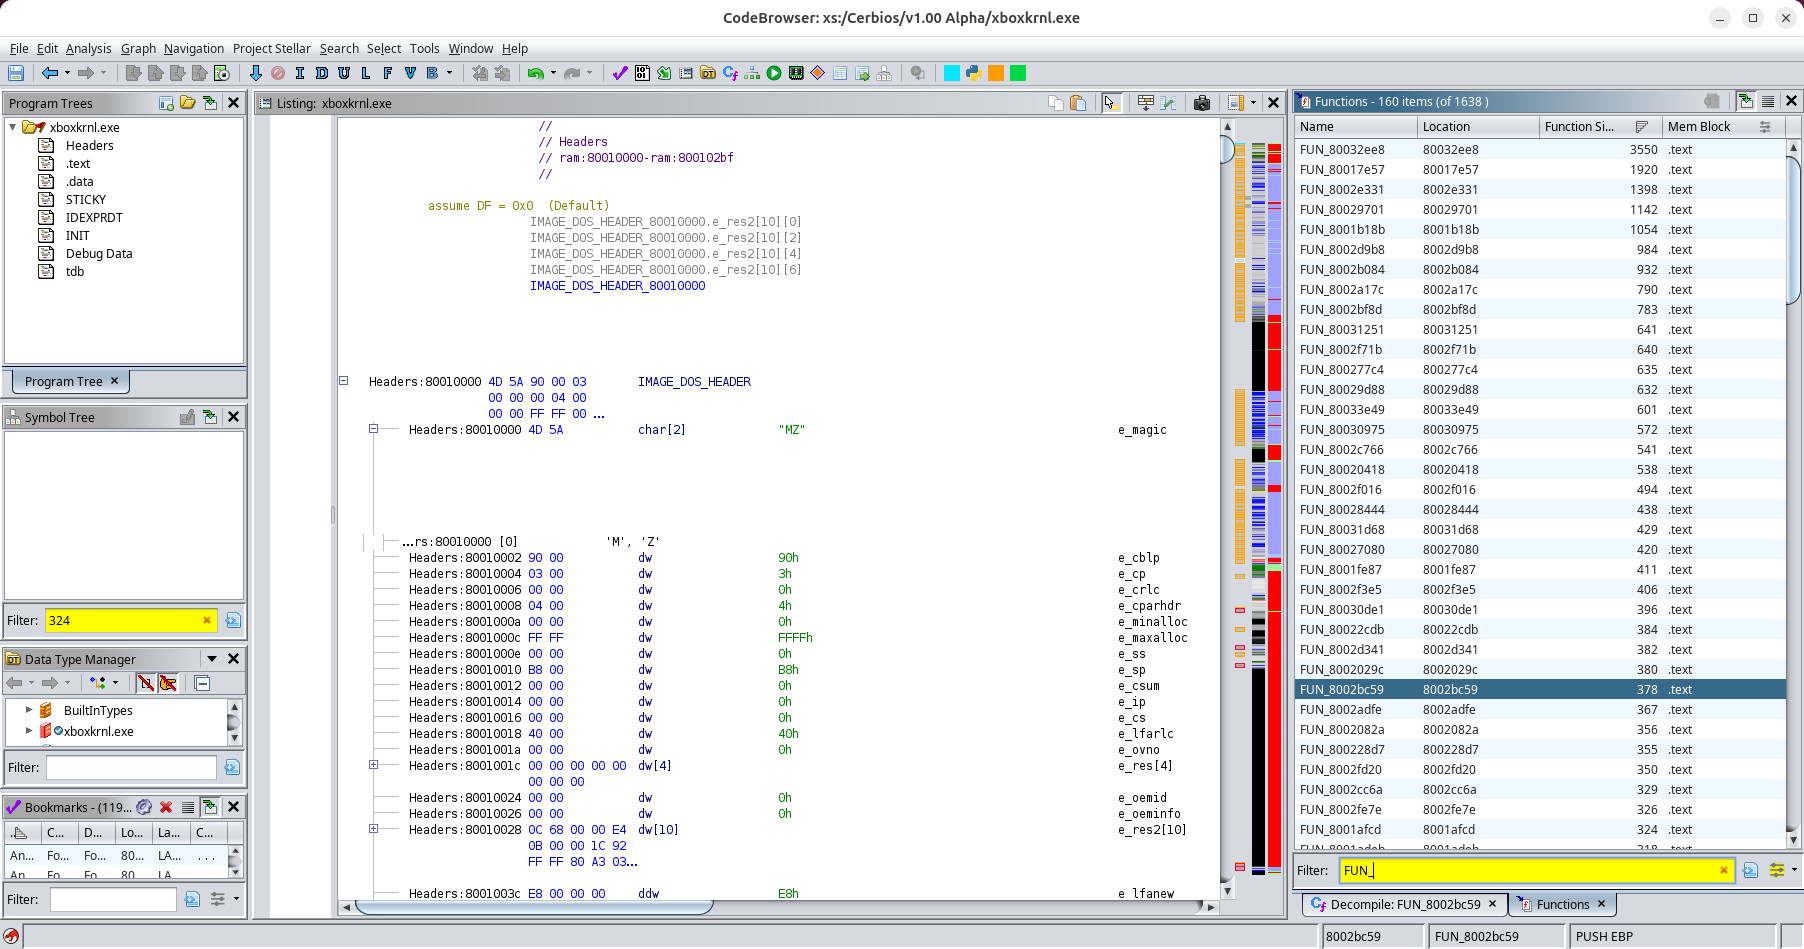Click the Data Type Manager filter input field

[131, 767]
